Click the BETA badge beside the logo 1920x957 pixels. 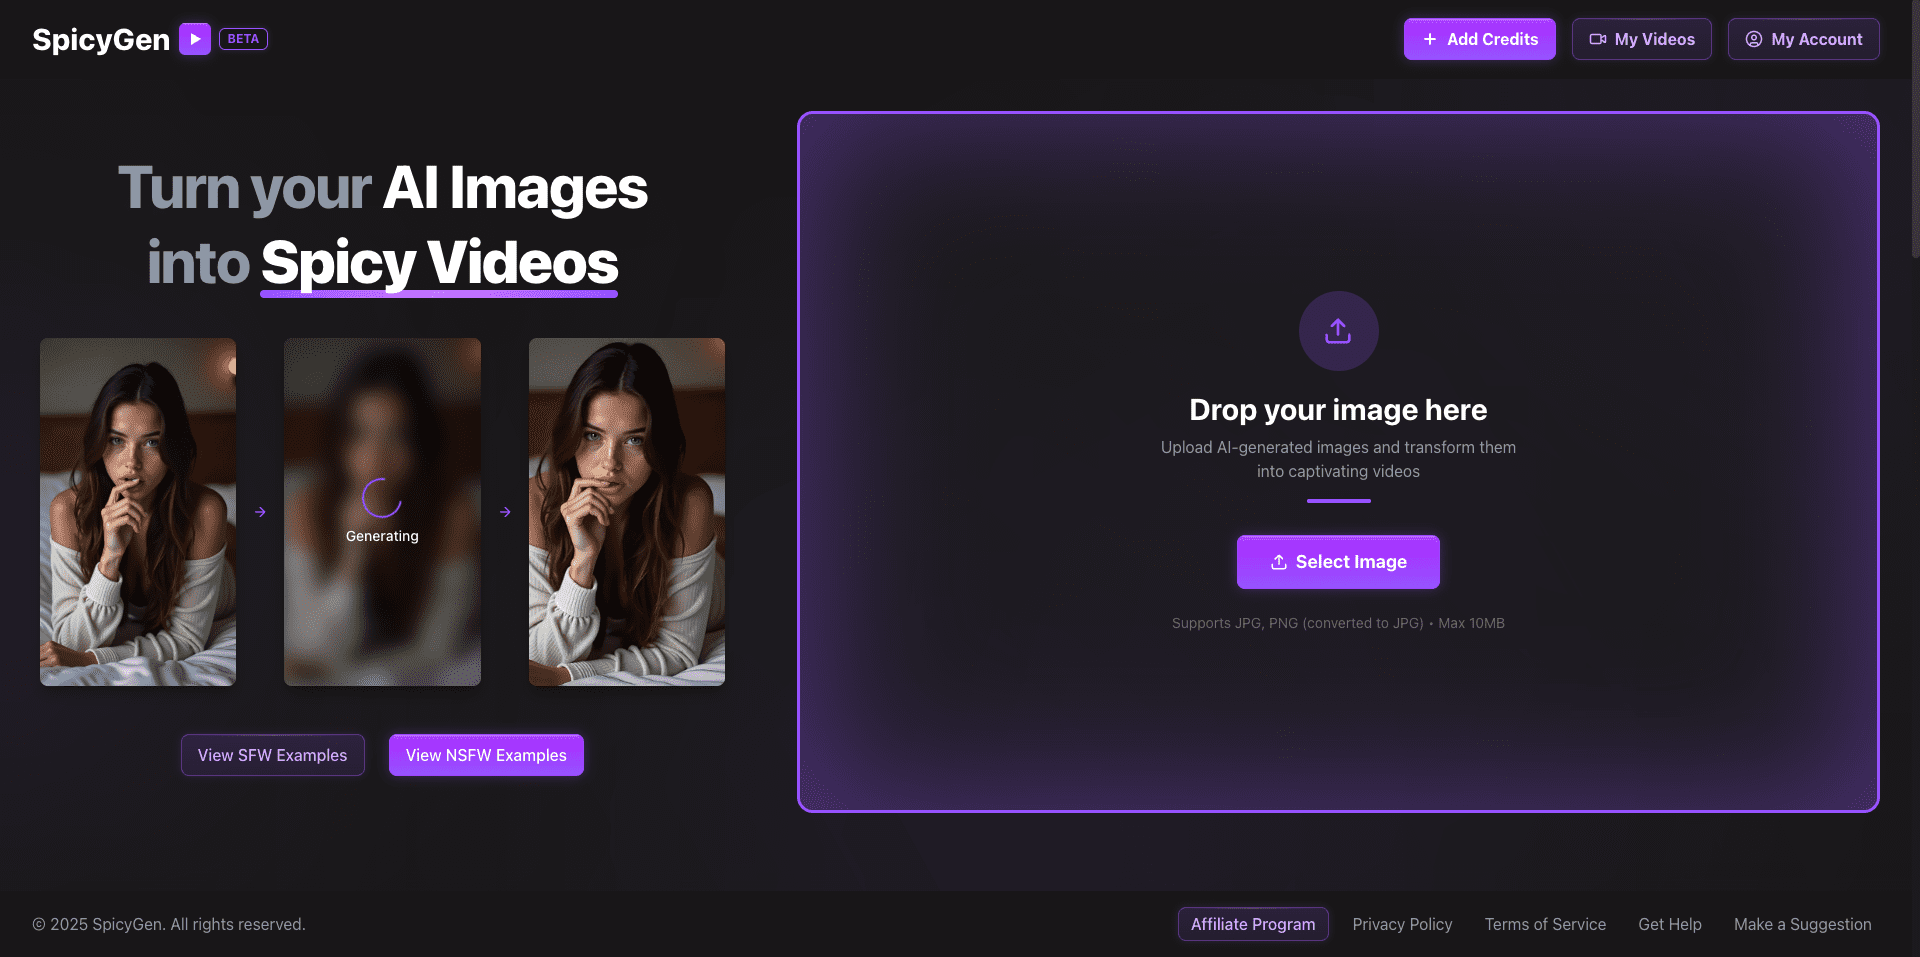[243, 39]
